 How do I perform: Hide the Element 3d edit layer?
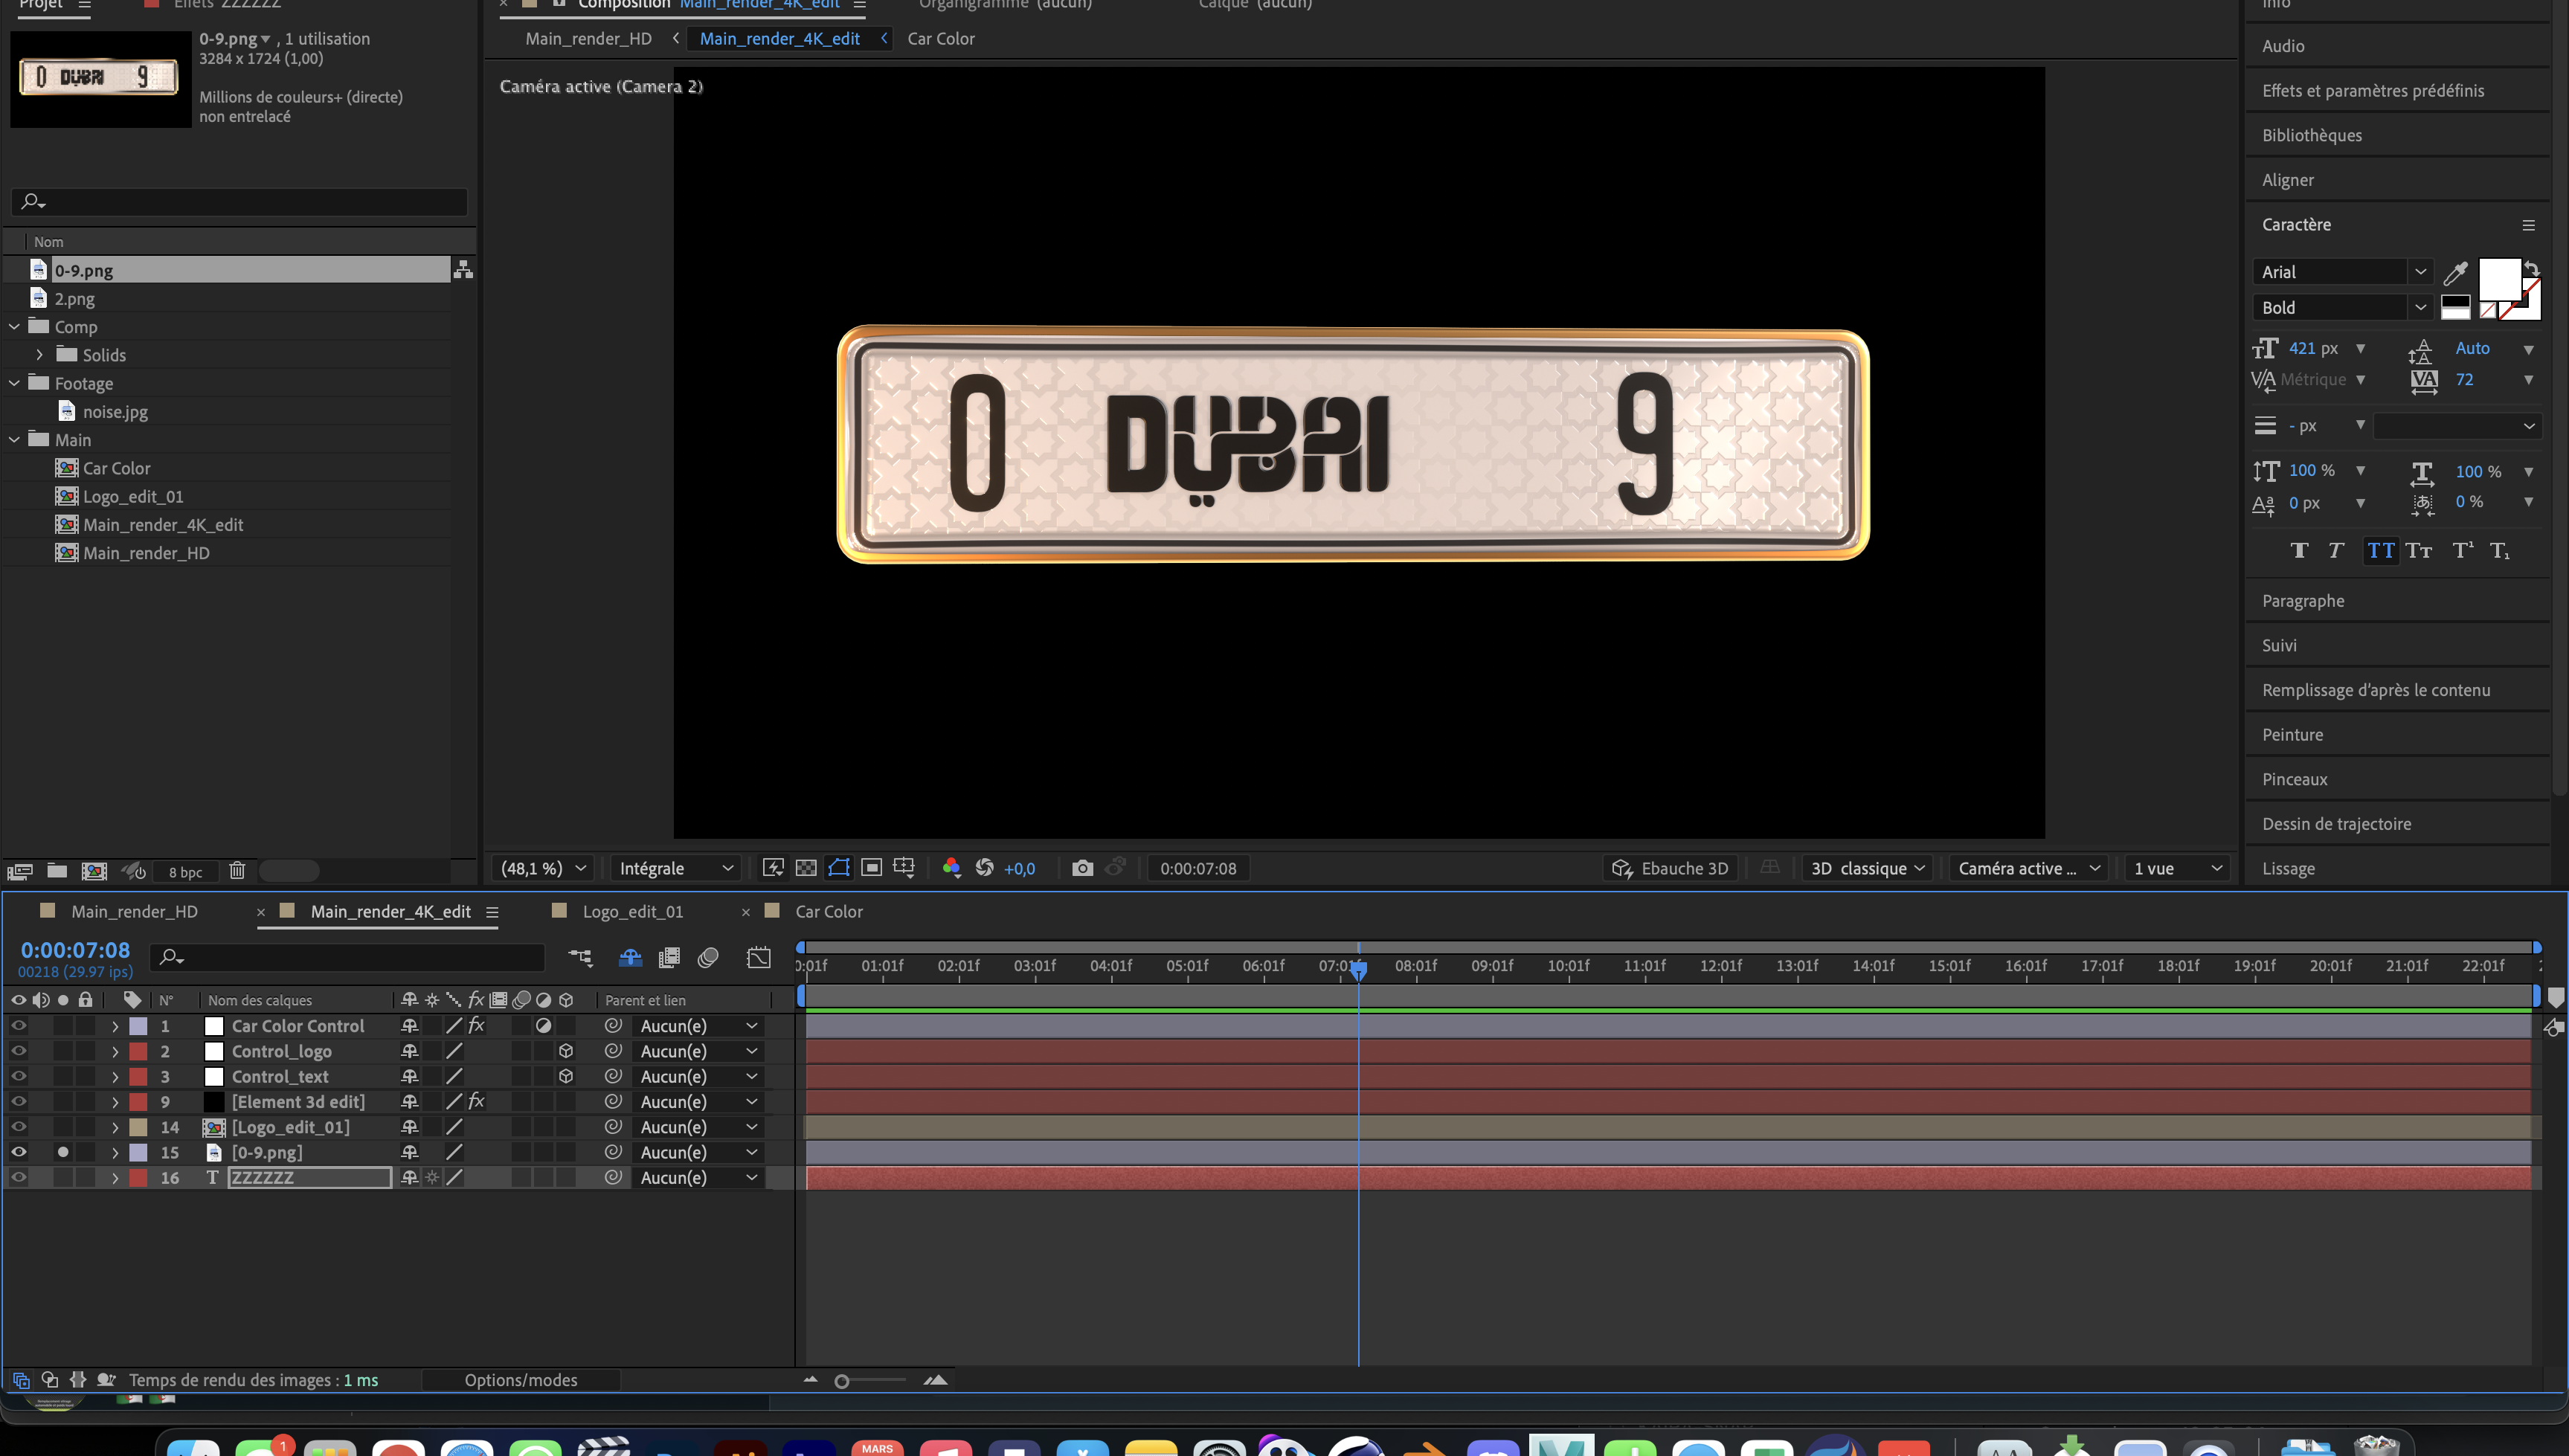click(x=18, y=1102)
